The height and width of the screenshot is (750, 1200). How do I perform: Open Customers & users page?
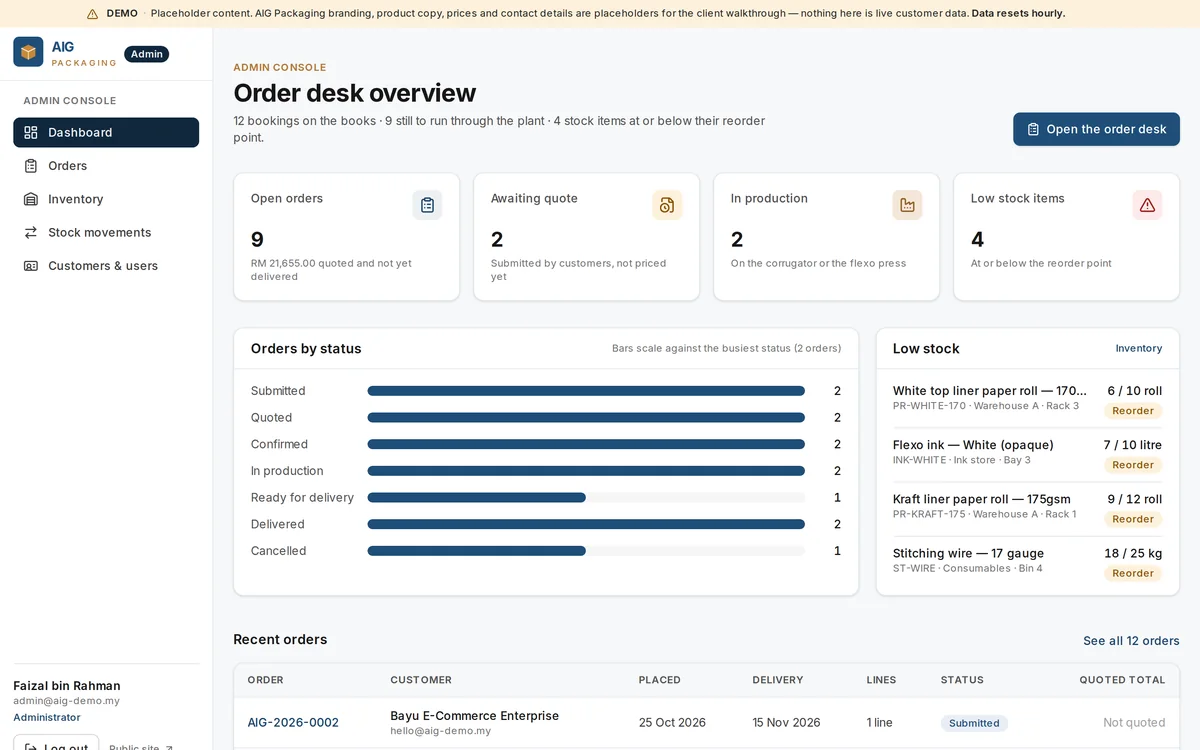click(106, 266)
